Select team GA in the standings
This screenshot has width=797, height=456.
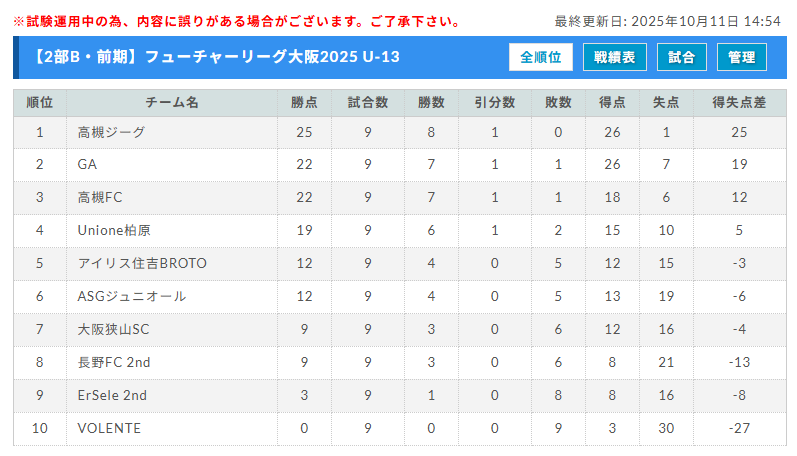point(87,164)
